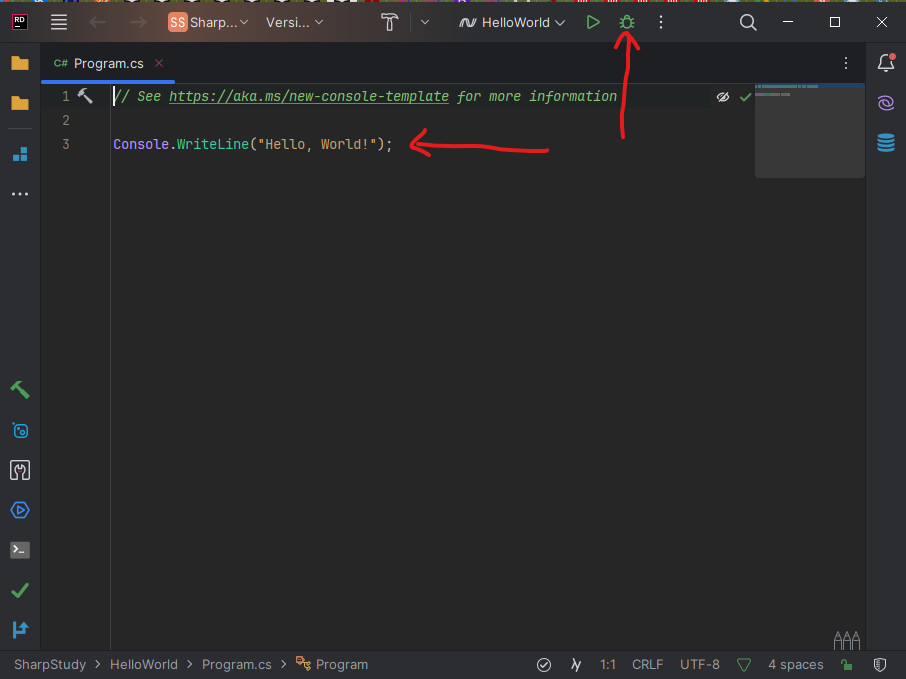Image resolution: width=906 pixels, height=679 pixels.
Task: Change the CRLF line separator
Action: pos(647,665)
